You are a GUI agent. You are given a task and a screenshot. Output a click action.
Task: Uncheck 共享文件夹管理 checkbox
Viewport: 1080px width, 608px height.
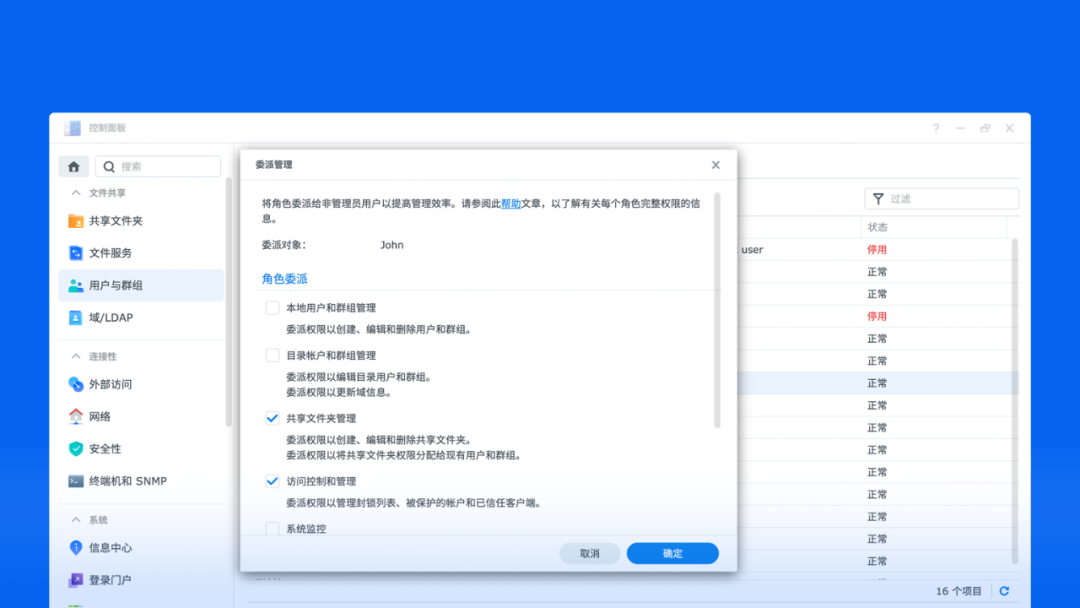pos(272,418)
